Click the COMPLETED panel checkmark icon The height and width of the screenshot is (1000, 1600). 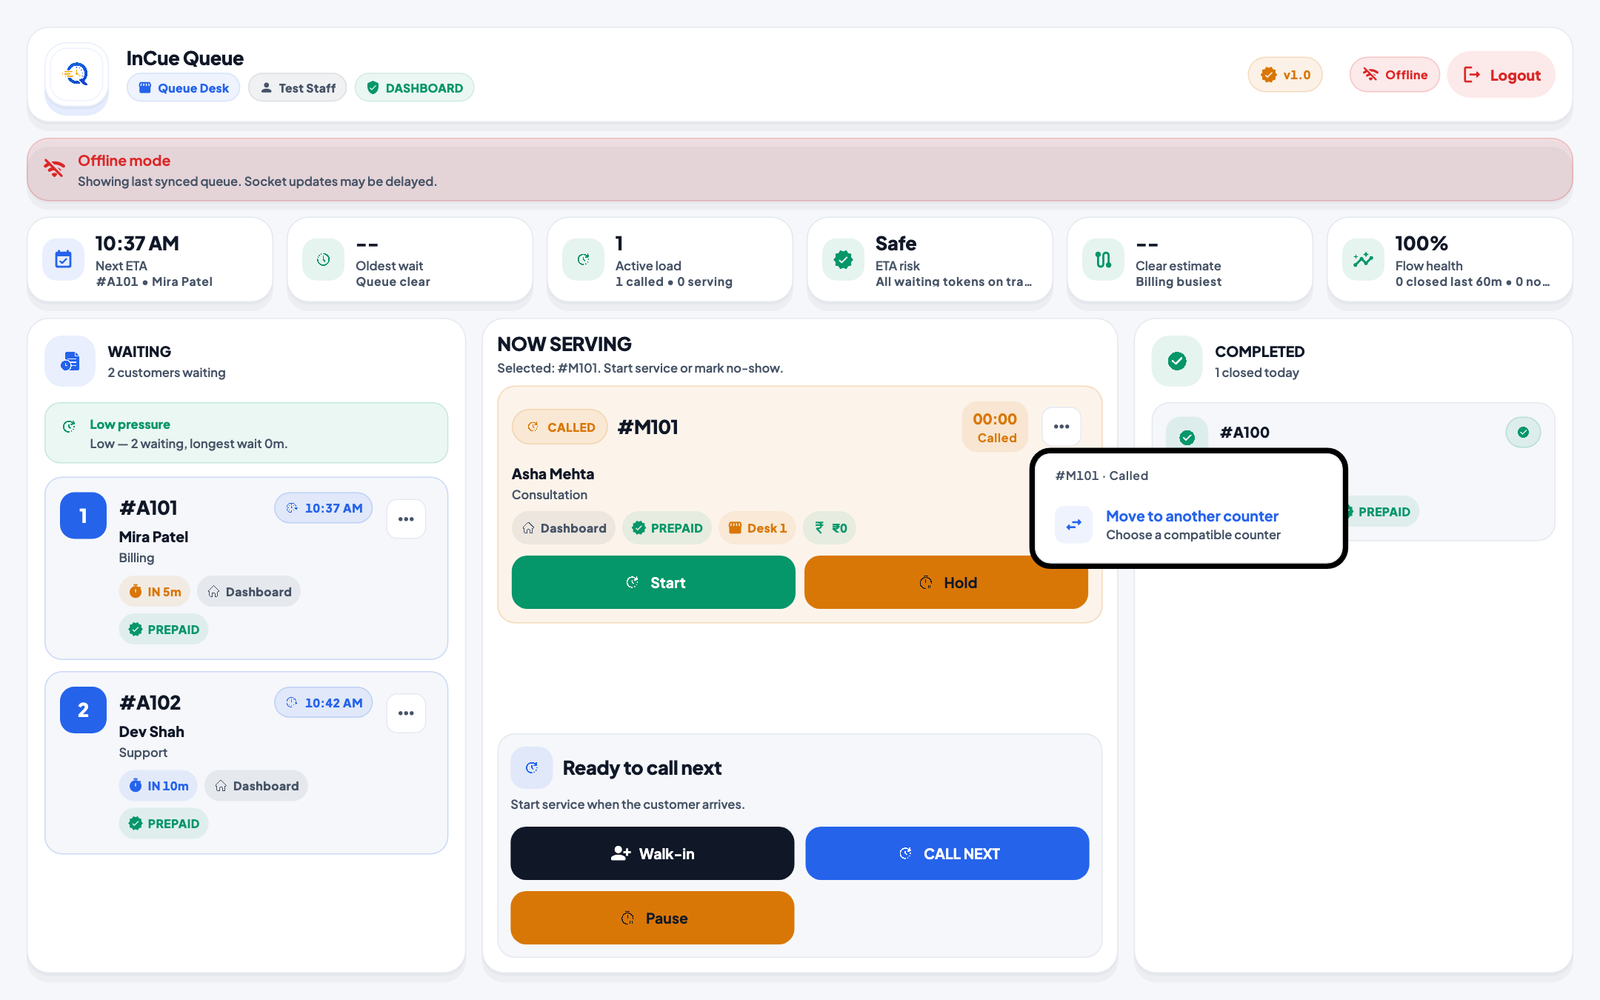[1177, 361]
